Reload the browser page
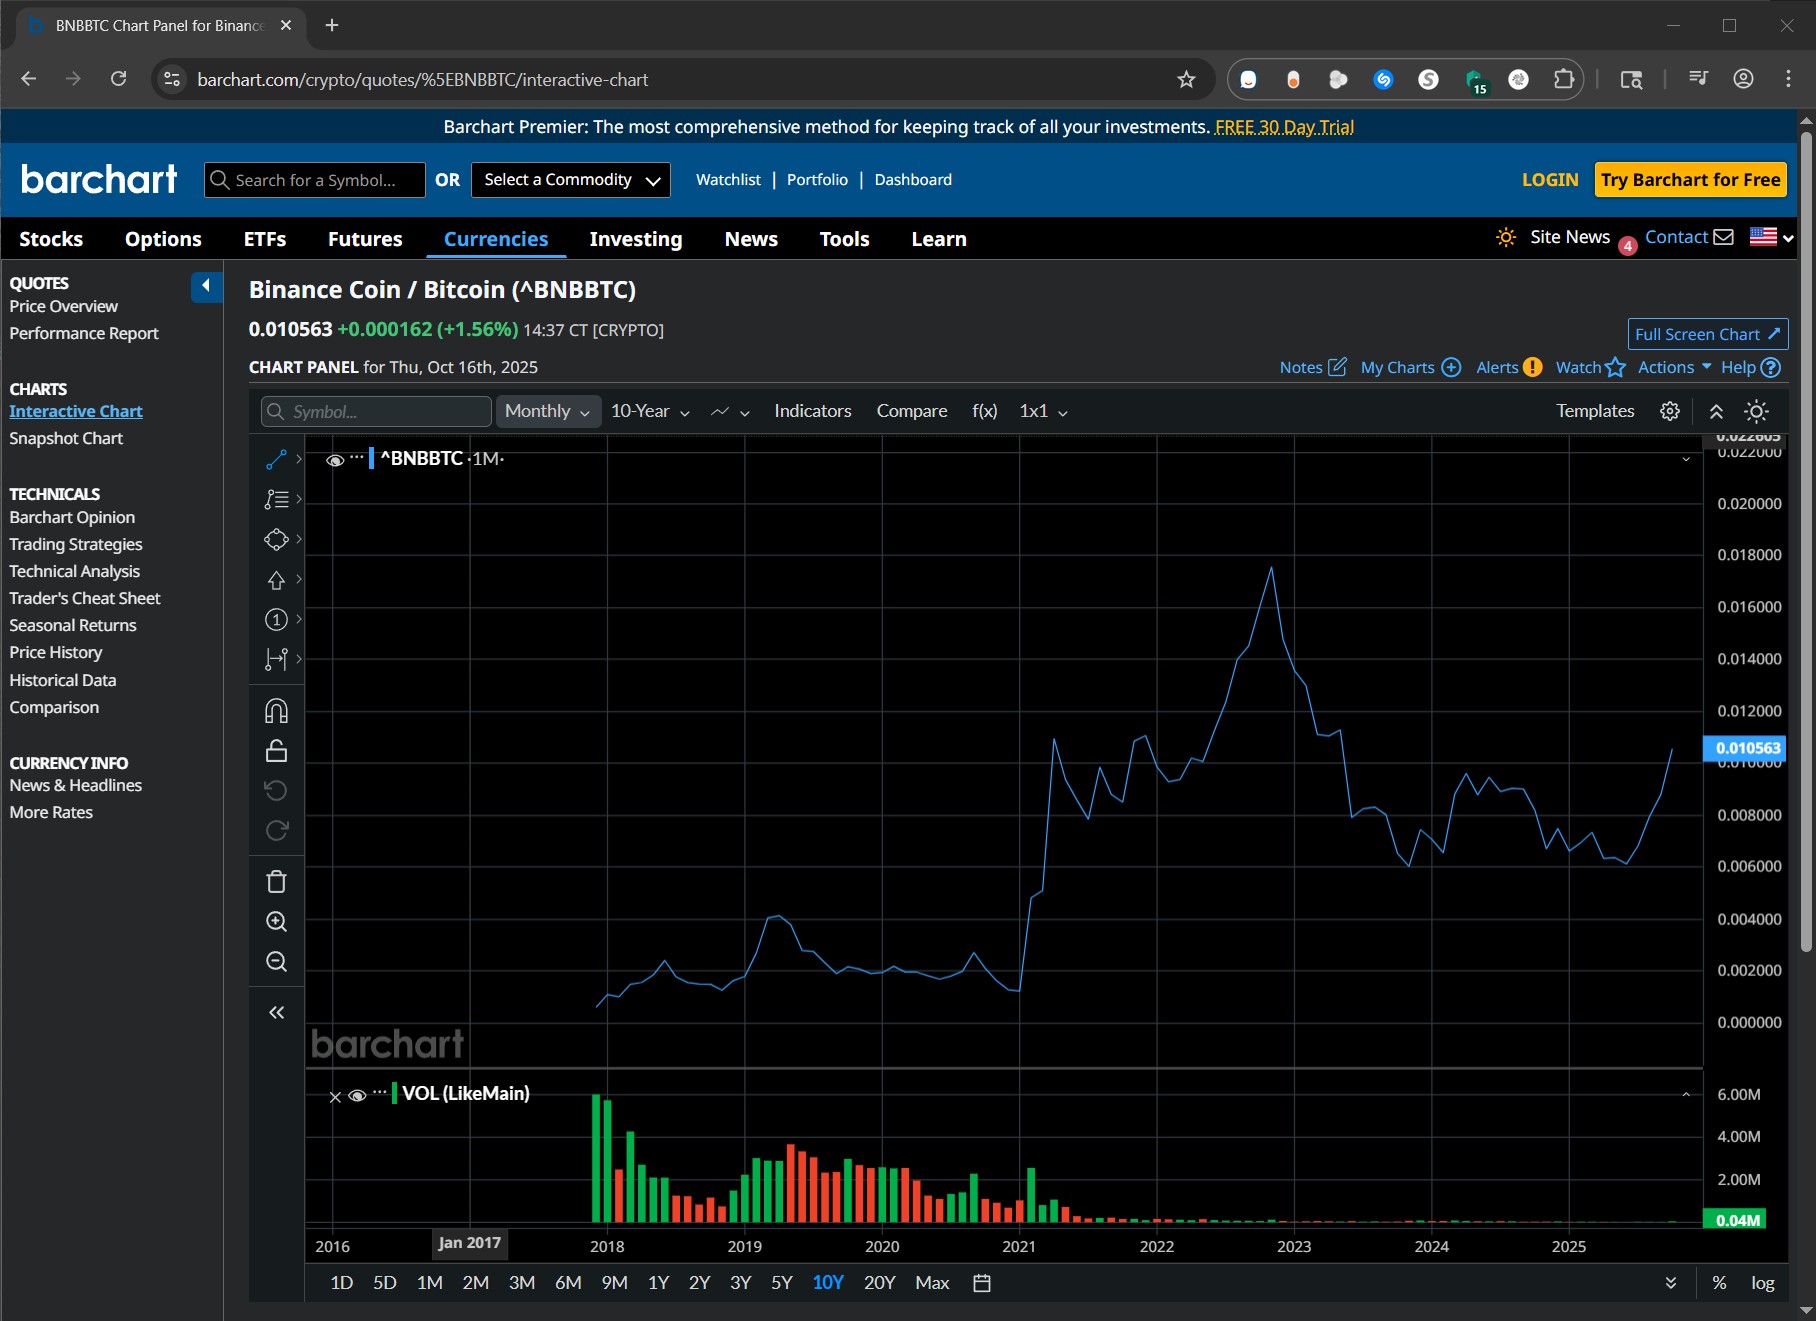 coord(118,79)
